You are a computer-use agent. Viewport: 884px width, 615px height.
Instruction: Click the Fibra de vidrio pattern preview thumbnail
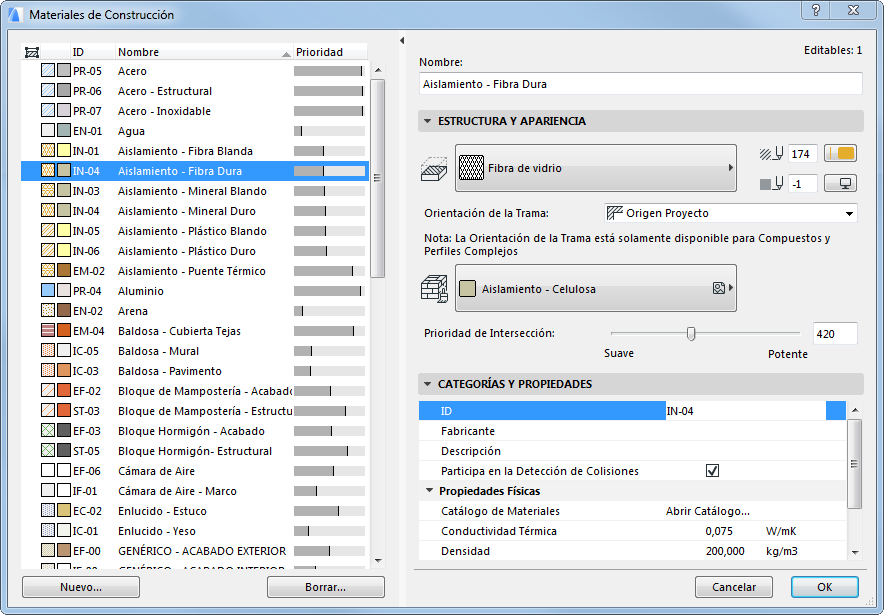[471, 168]
